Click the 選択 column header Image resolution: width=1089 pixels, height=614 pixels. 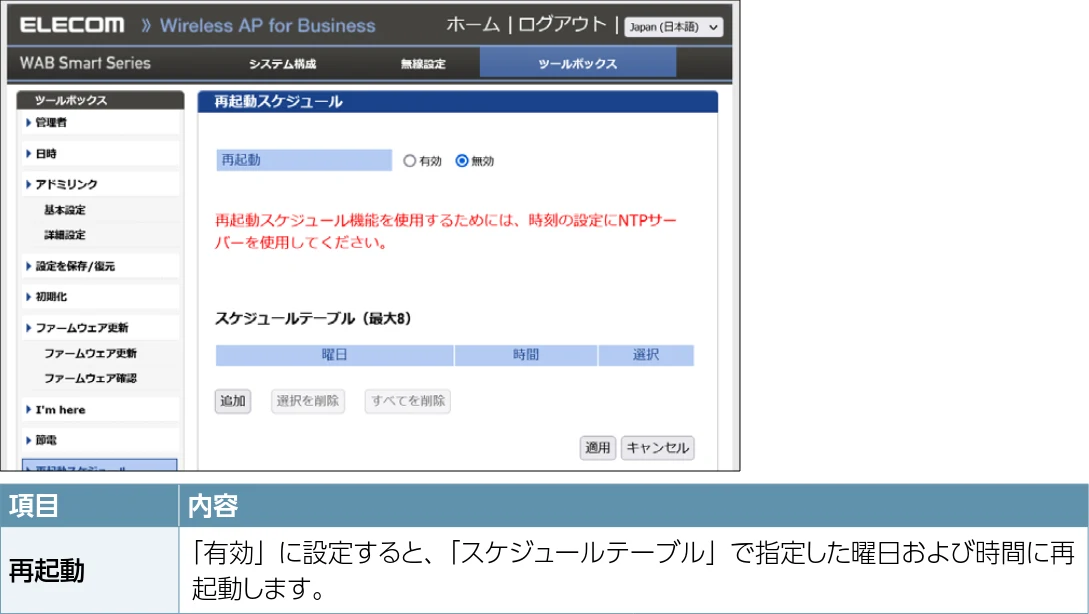[646, 355]
